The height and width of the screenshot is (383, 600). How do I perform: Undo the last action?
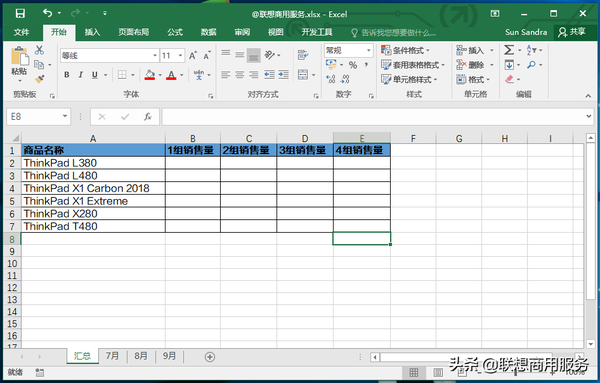click(x=47, y=13)
